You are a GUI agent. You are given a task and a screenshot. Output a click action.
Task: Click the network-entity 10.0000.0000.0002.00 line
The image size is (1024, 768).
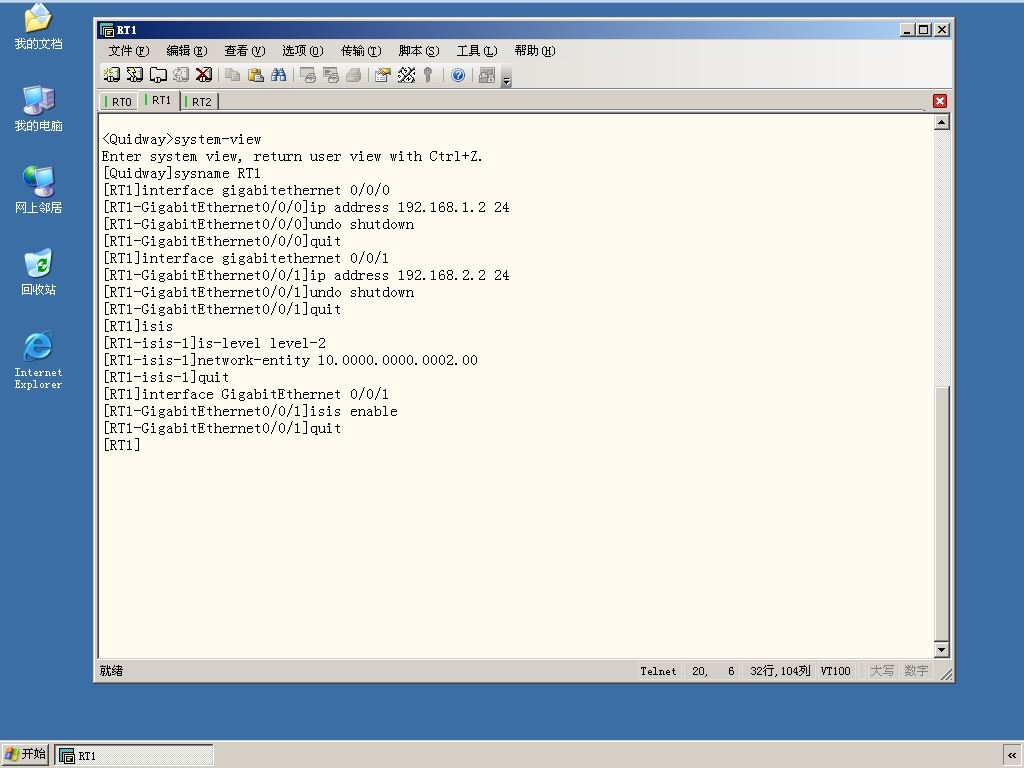(x=290, y=360)
